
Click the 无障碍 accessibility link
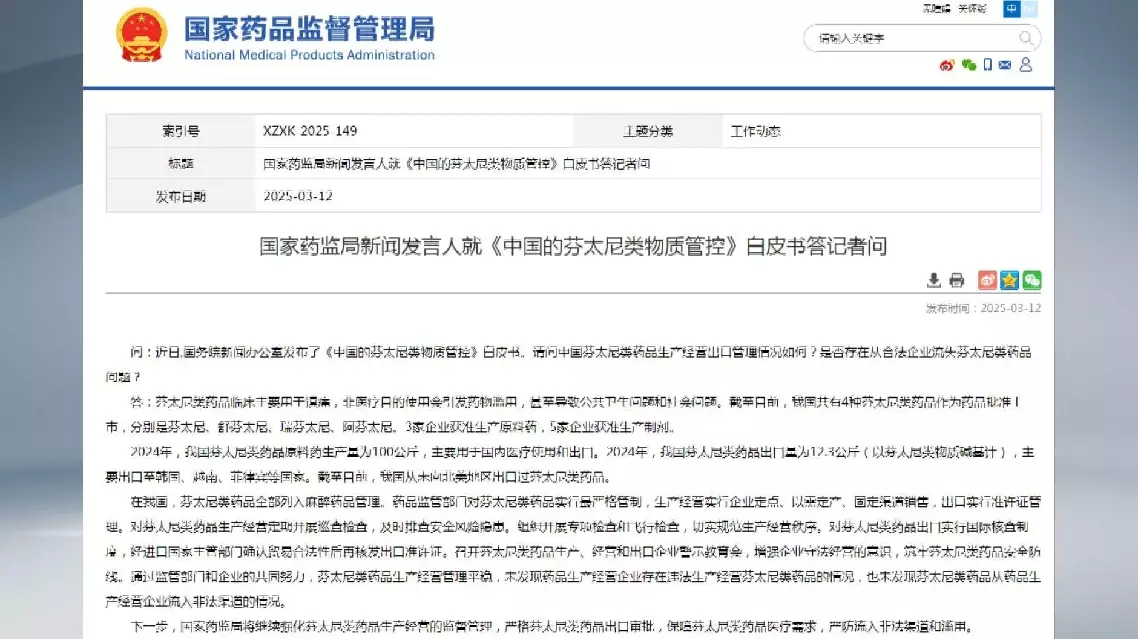936,9
